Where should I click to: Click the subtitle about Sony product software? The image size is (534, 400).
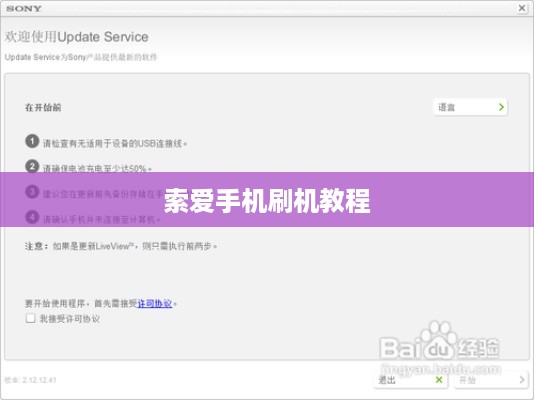[81, 57]
